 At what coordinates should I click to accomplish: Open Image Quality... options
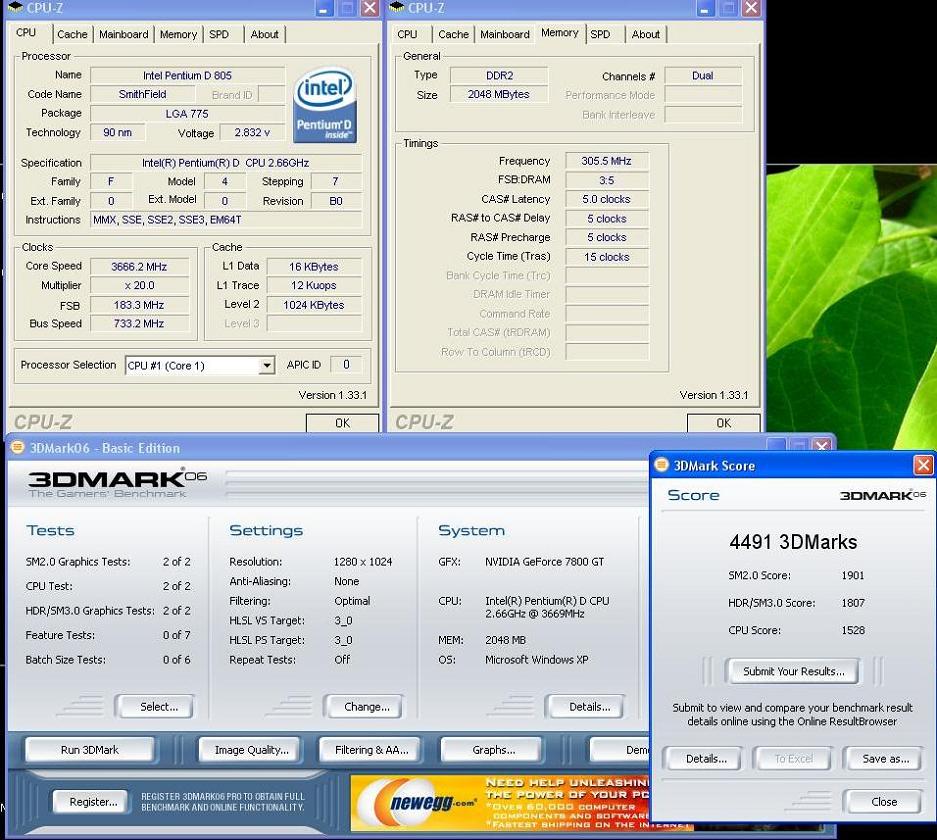pyautogui.click(x=252, y=750)
